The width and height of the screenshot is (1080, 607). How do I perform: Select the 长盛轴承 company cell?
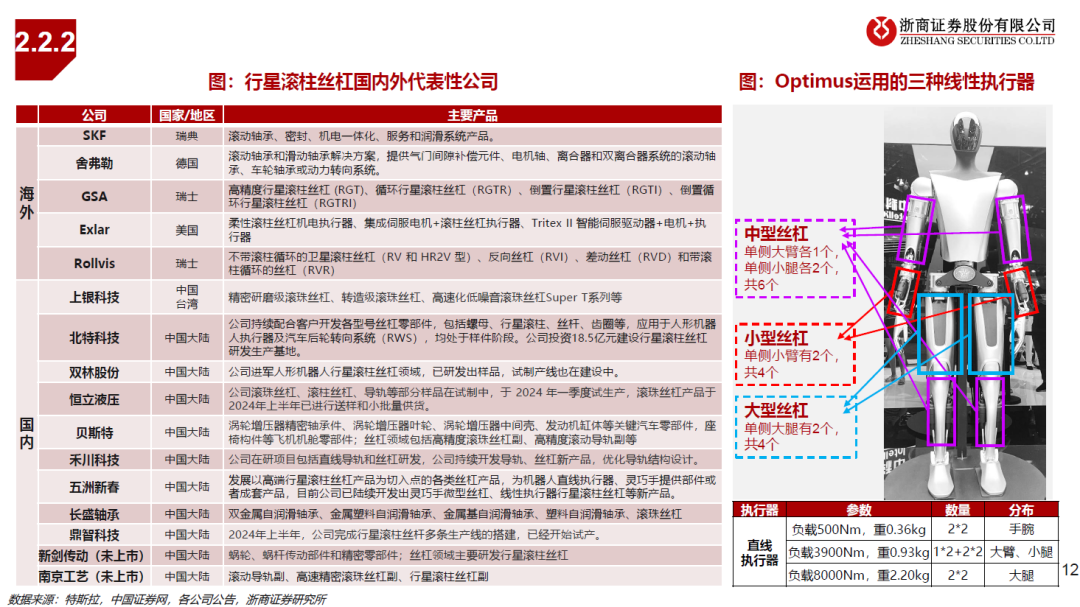click(94, 514)
